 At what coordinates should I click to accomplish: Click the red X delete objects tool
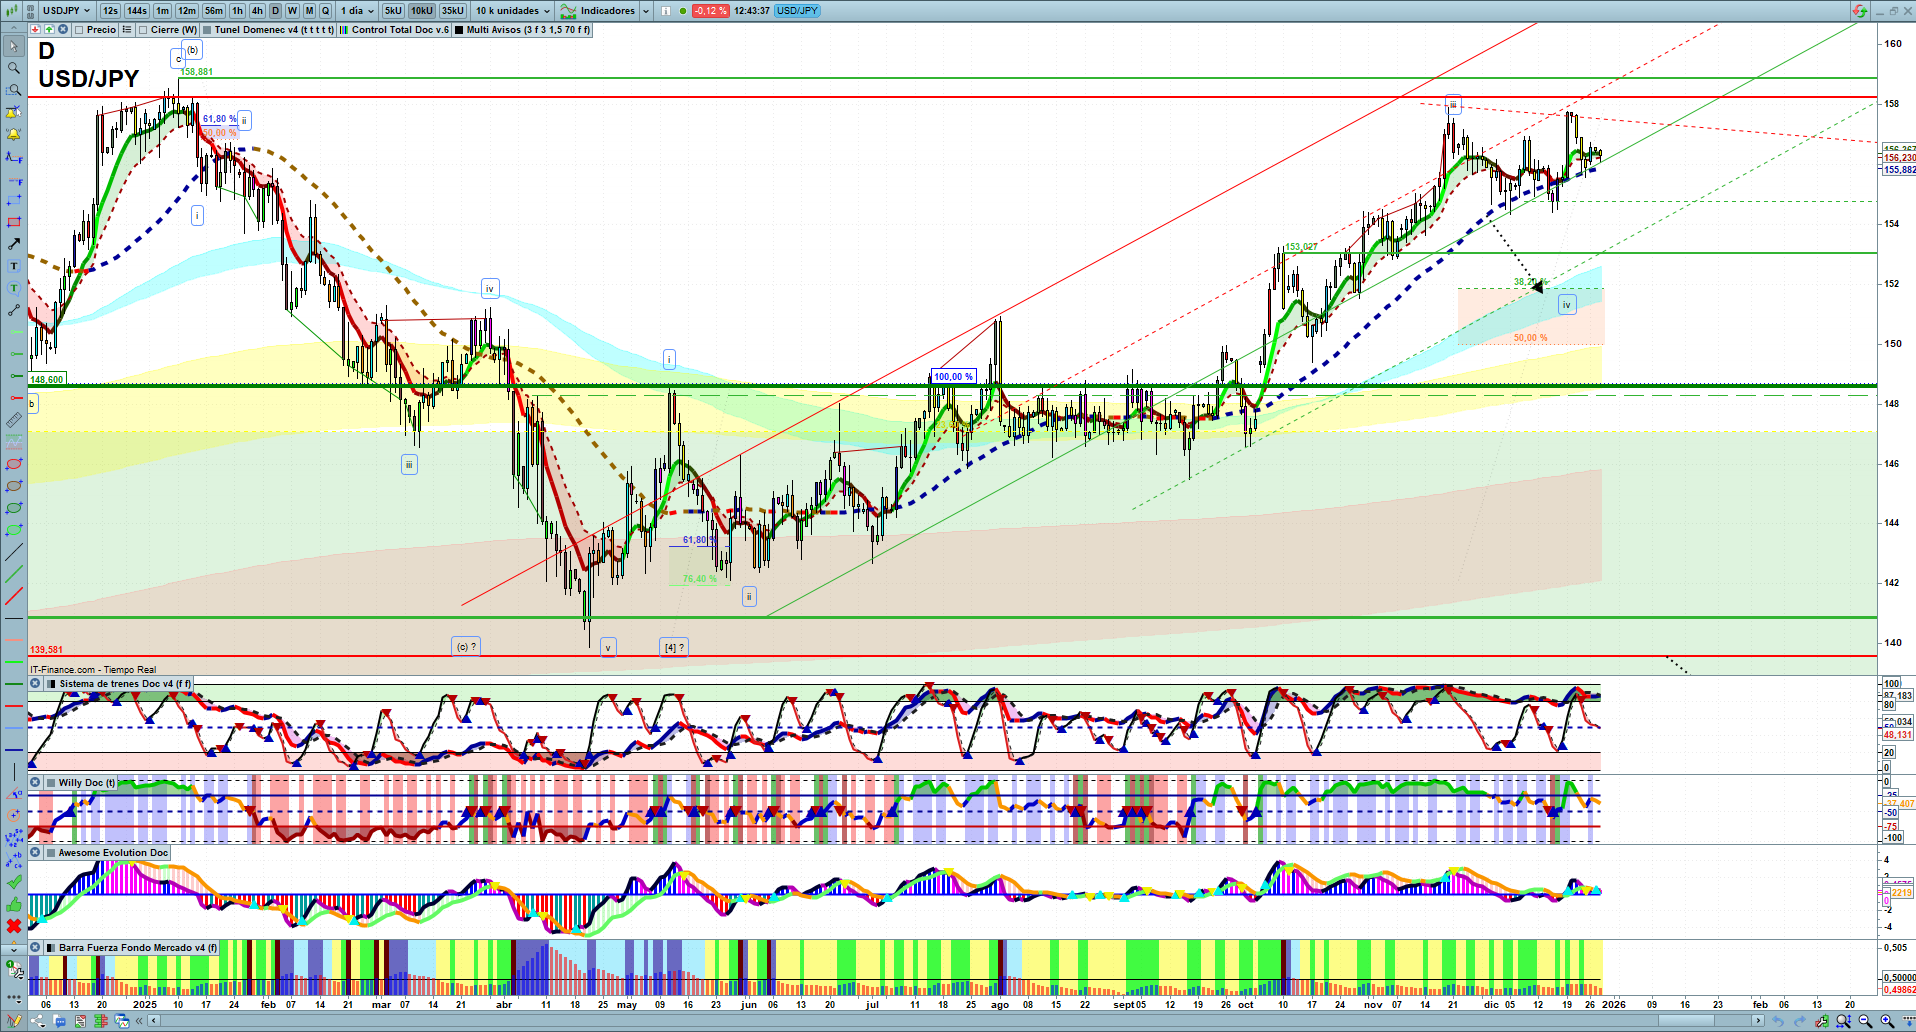coord(14,926)
